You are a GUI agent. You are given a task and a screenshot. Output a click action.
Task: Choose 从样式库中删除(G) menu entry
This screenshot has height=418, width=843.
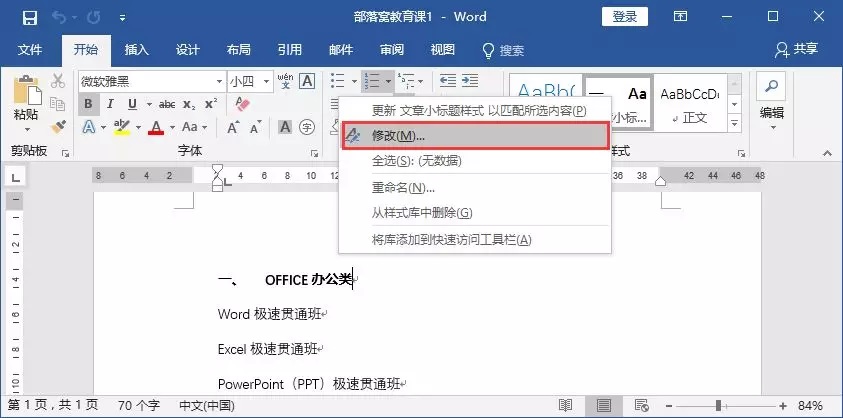[x=475, y=212]
